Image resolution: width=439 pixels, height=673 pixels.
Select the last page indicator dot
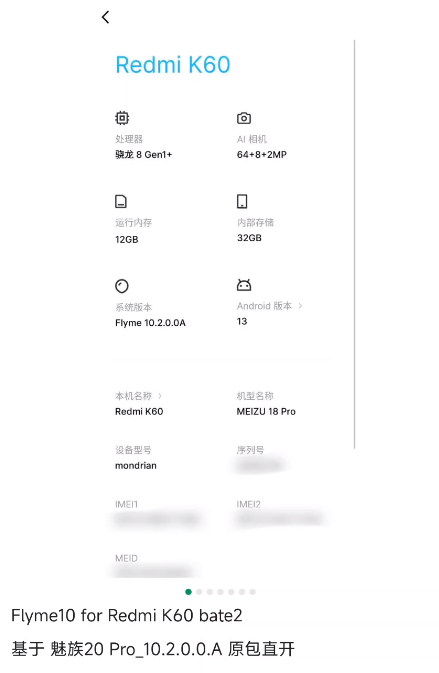click(252, 592)
